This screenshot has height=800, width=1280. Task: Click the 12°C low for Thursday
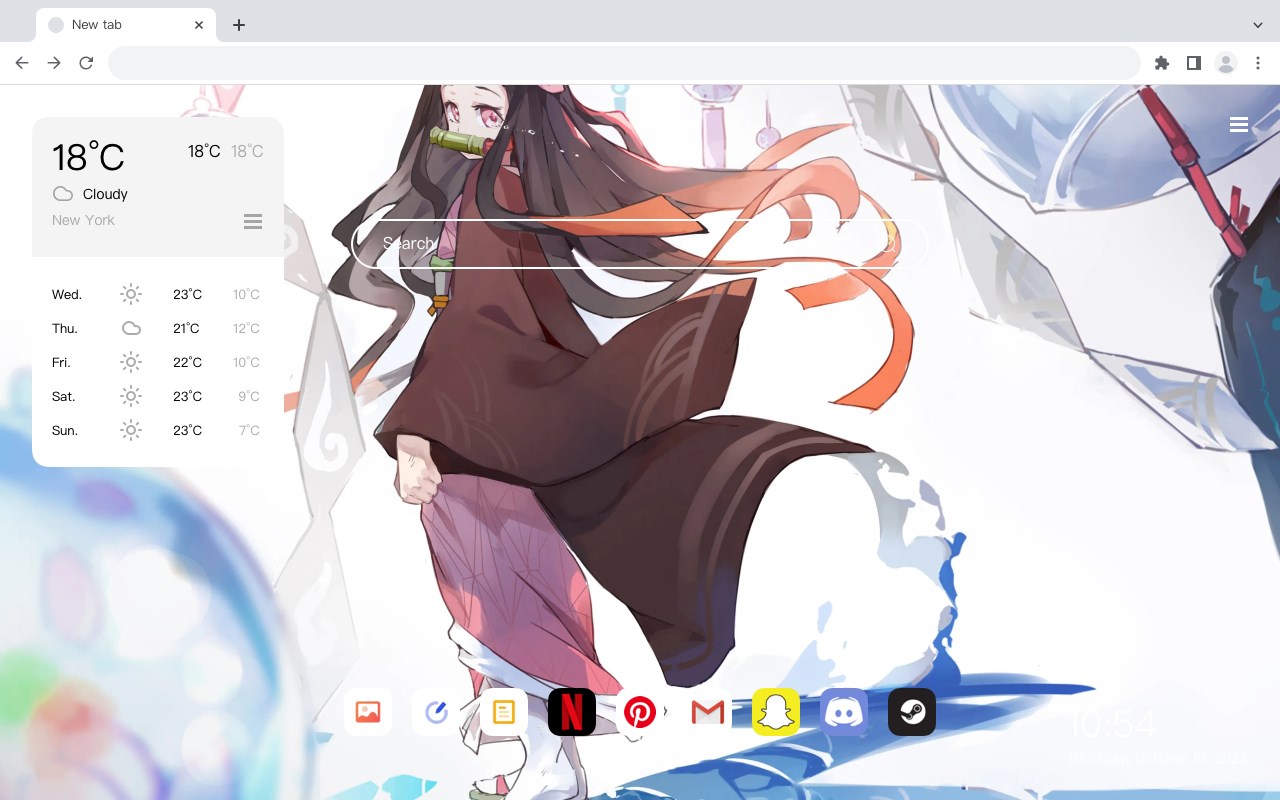click(x=246, y=328)
